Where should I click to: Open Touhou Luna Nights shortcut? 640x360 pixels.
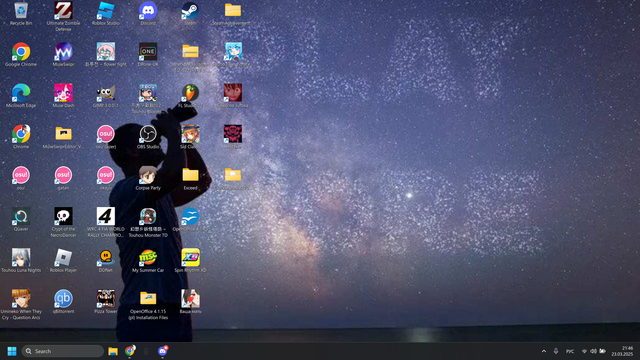point(21,260)
